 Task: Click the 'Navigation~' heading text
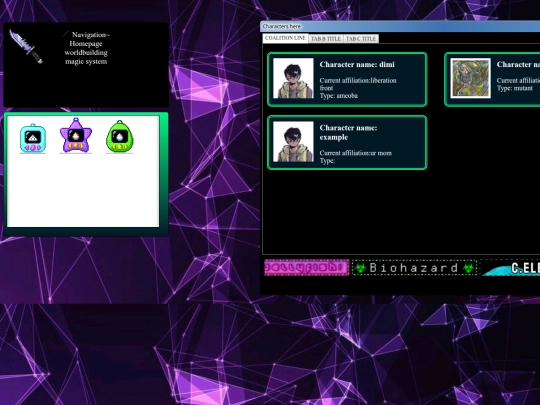point(91,35)
